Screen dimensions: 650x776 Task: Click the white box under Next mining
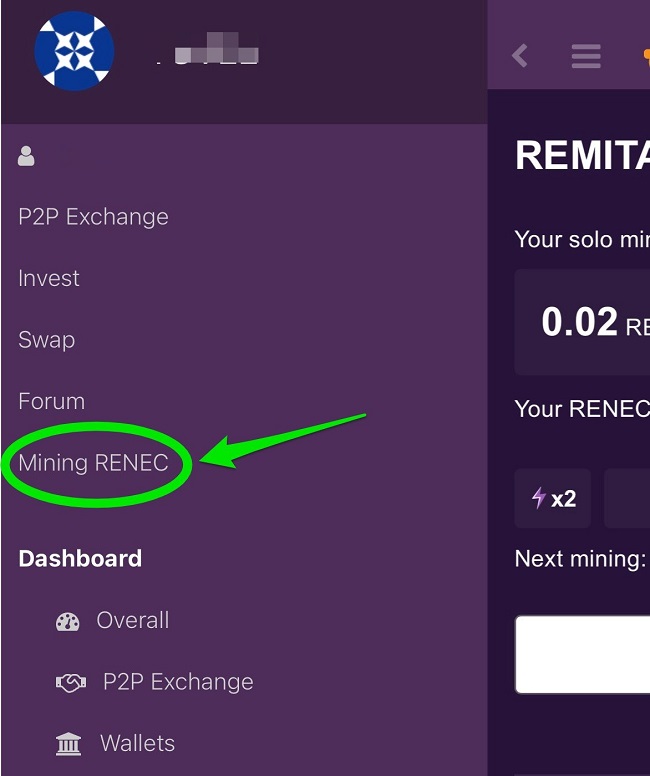(x=584, y=654)
